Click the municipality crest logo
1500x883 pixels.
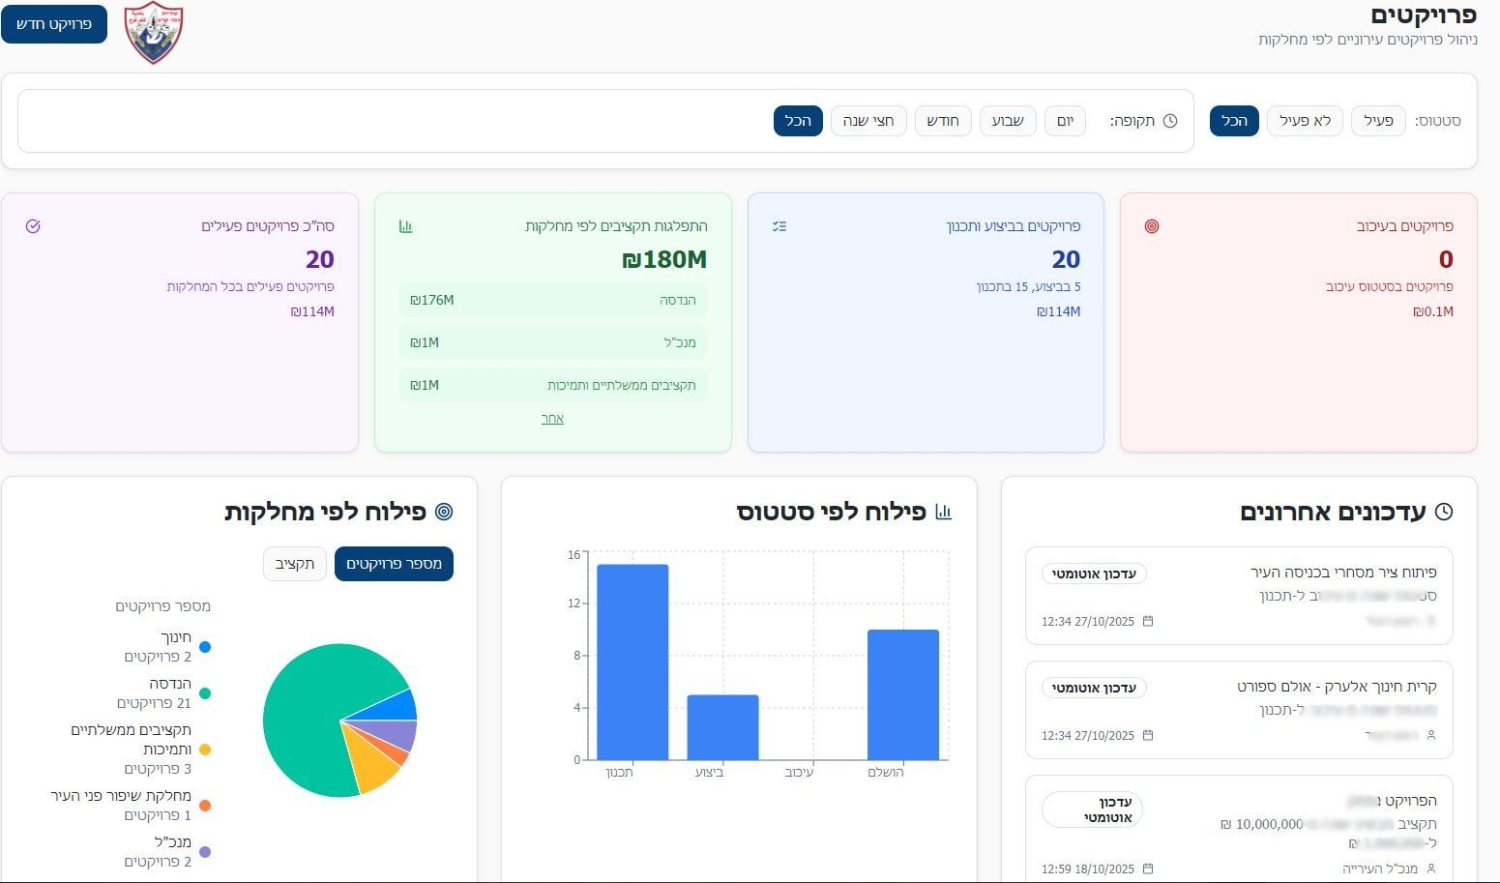(x=153, y=32)
